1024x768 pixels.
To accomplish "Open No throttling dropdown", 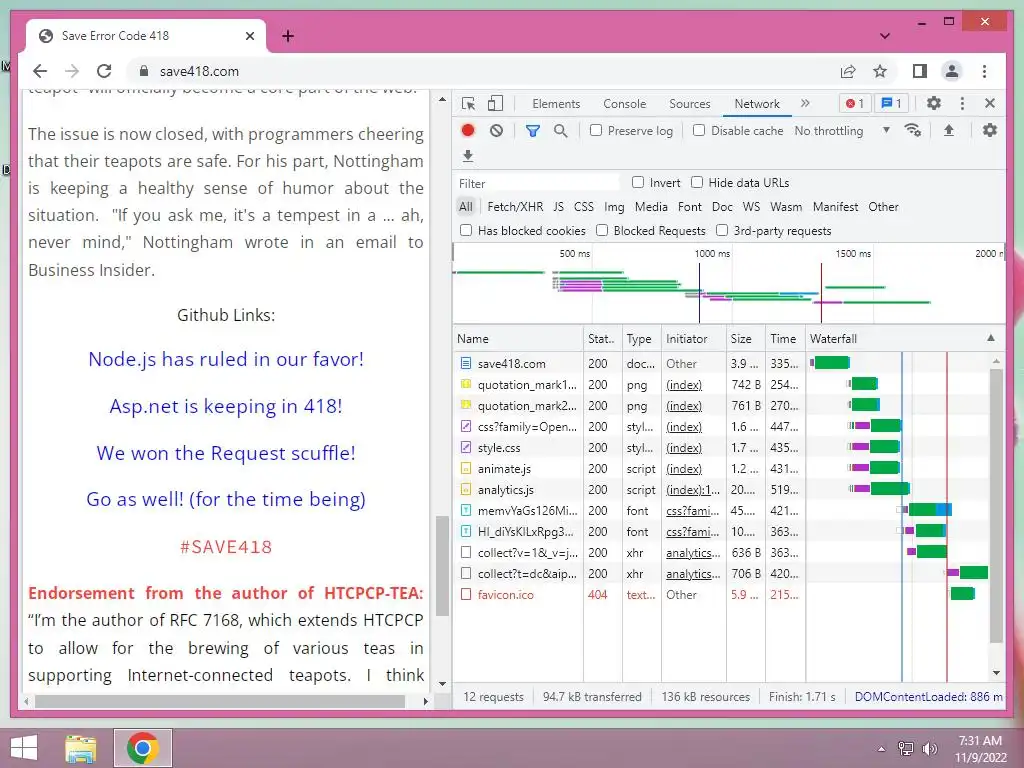I will tap(842, 131).
